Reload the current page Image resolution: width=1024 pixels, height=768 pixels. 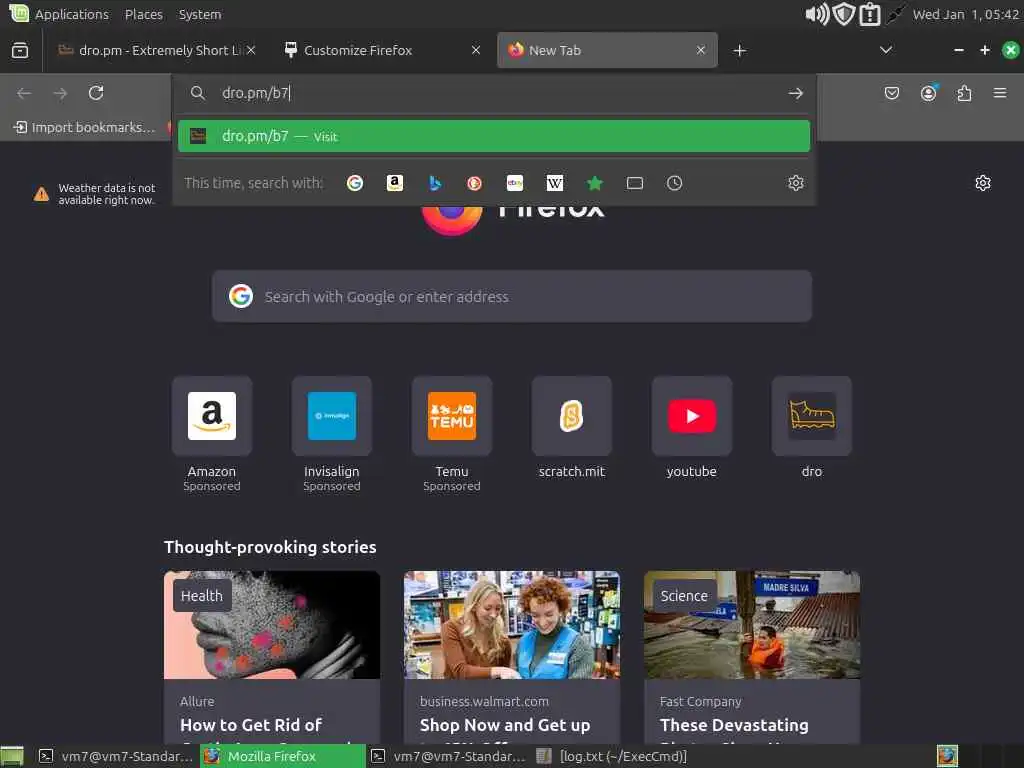coord(96,93)
